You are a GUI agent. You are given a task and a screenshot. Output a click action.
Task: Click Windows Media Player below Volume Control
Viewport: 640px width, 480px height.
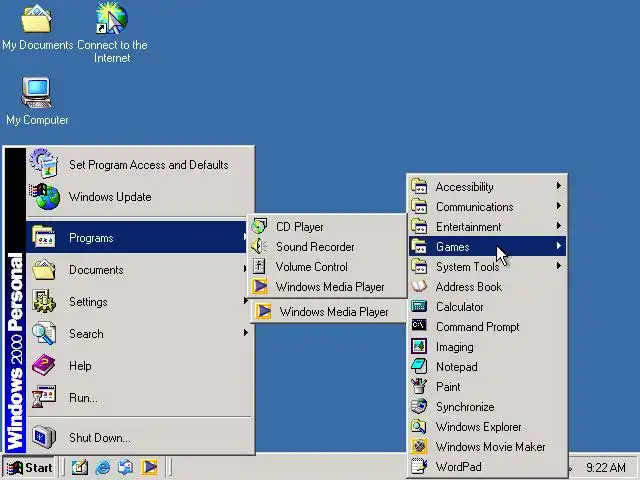(x=327, y=287)
